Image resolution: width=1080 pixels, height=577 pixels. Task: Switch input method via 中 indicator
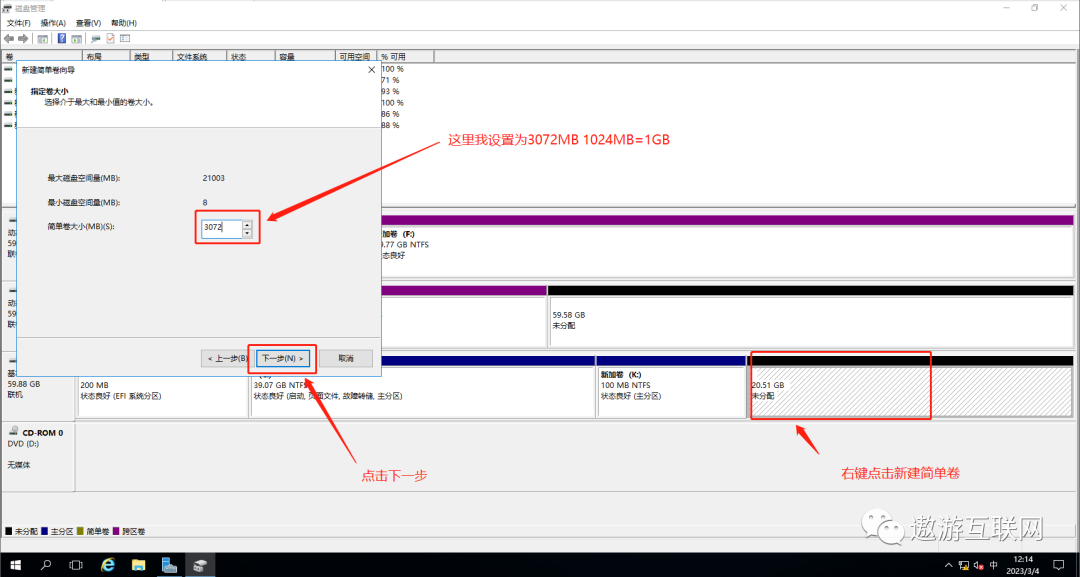993,565
